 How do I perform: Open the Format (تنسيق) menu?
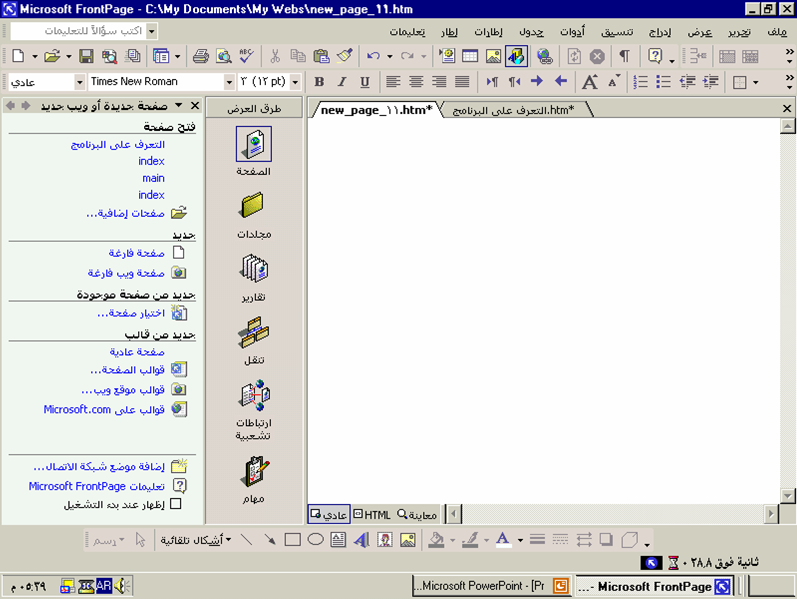pyautogui.click(x=617, y=32)
